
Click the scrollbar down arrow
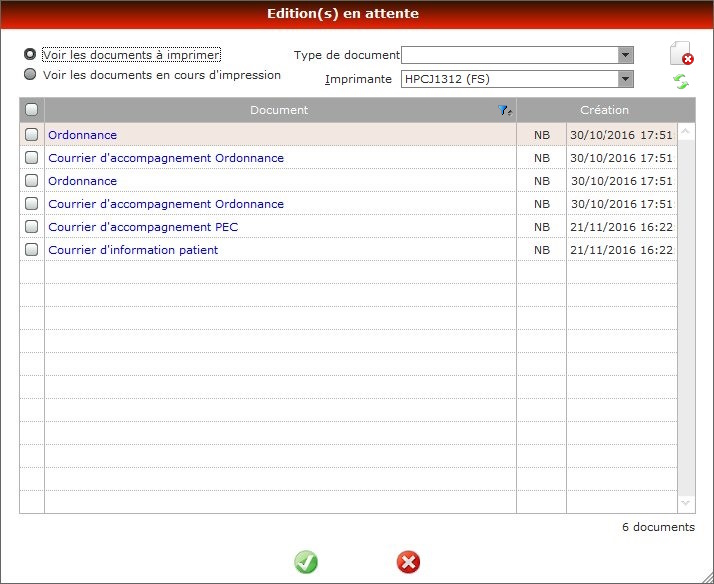pyautogui.click(x=686, y=503)
